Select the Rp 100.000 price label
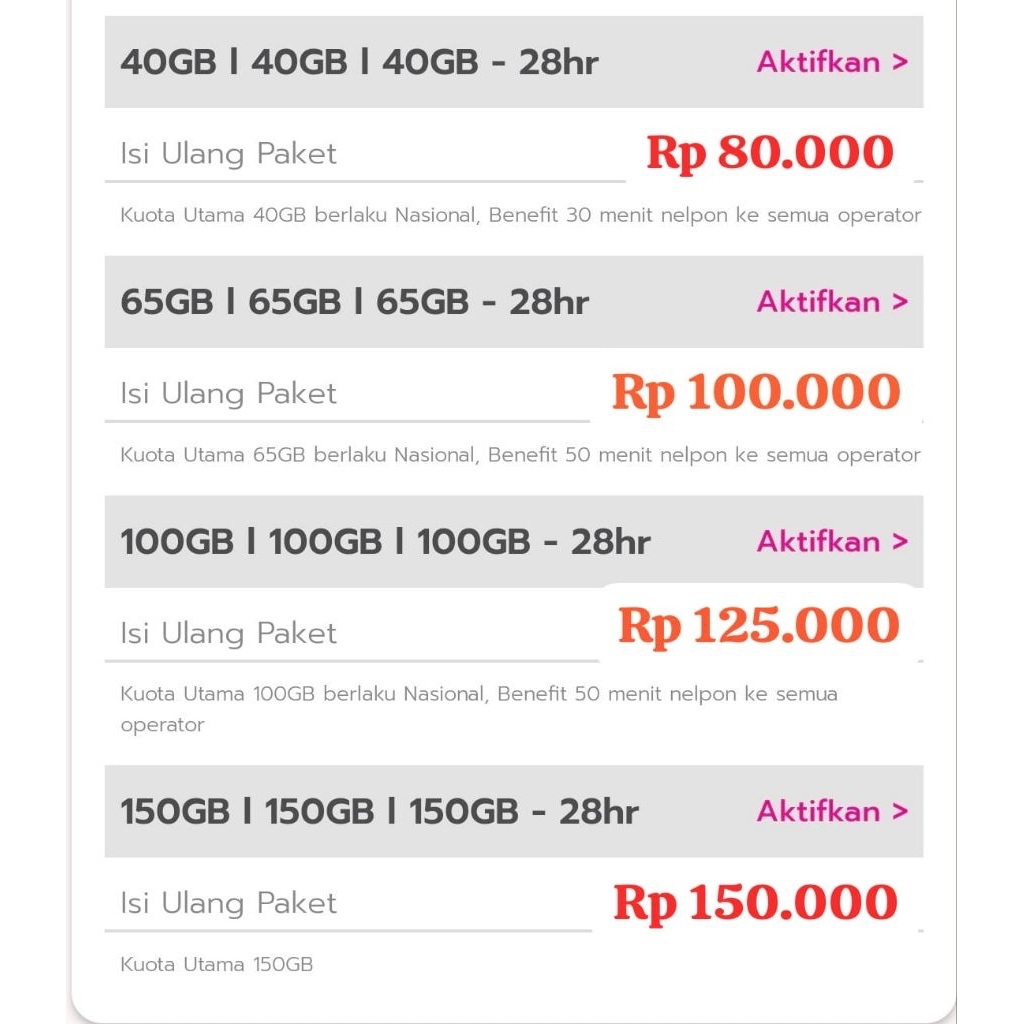The height and width of the screenshot is (1024, 1024). click(755, 392)
